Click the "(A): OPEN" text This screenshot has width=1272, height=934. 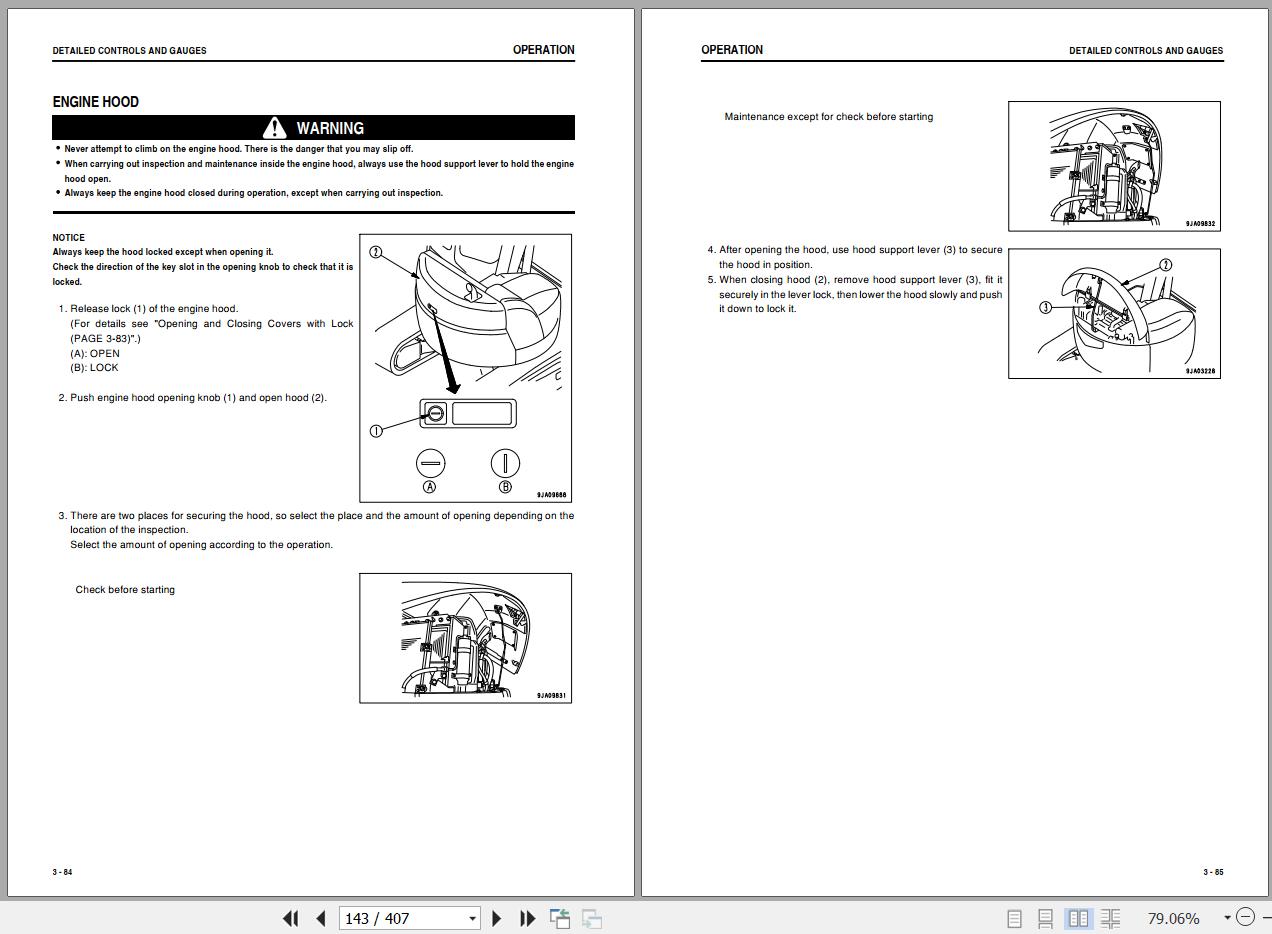pyautogui.click(x=95, y=353)
